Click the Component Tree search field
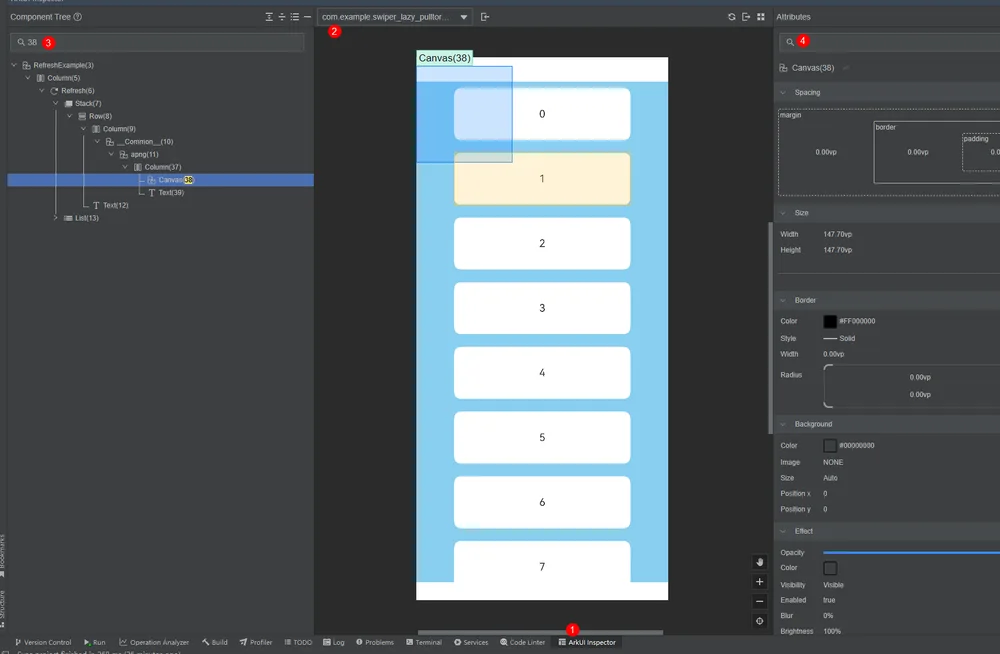The height and width of the screenshot is (654, 1000). 157,42
